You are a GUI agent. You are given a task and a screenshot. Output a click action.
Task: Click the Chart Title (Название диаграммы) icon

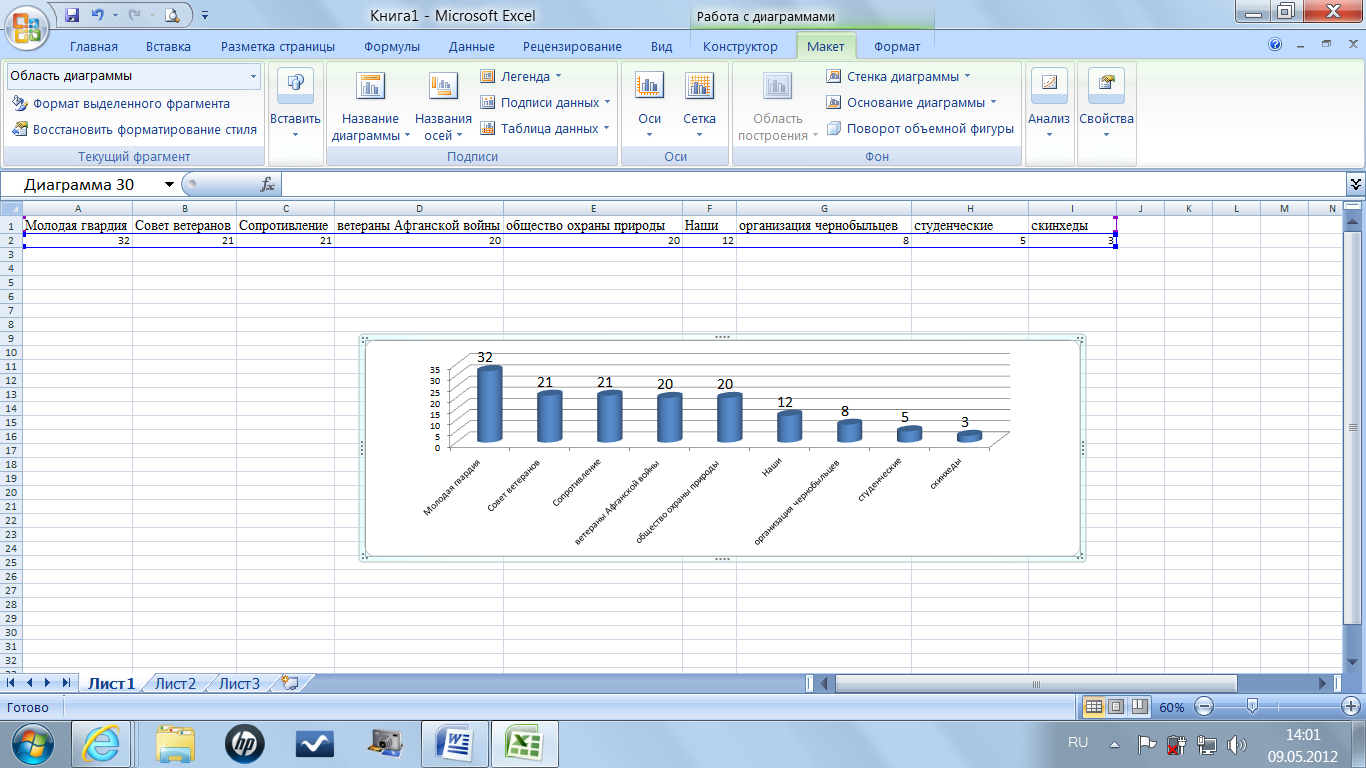pyautogui.click(x=370, y=87)
